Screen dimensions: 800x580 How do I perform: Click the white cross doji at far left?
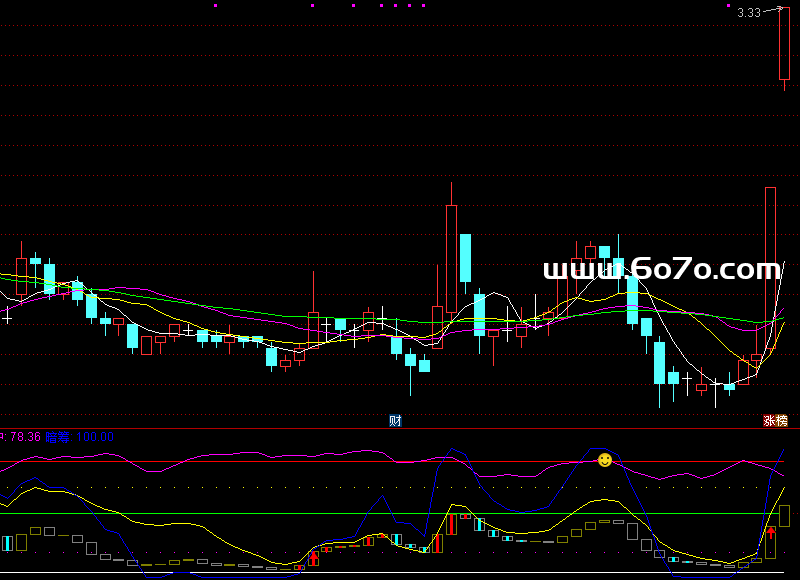pos(8,317)
